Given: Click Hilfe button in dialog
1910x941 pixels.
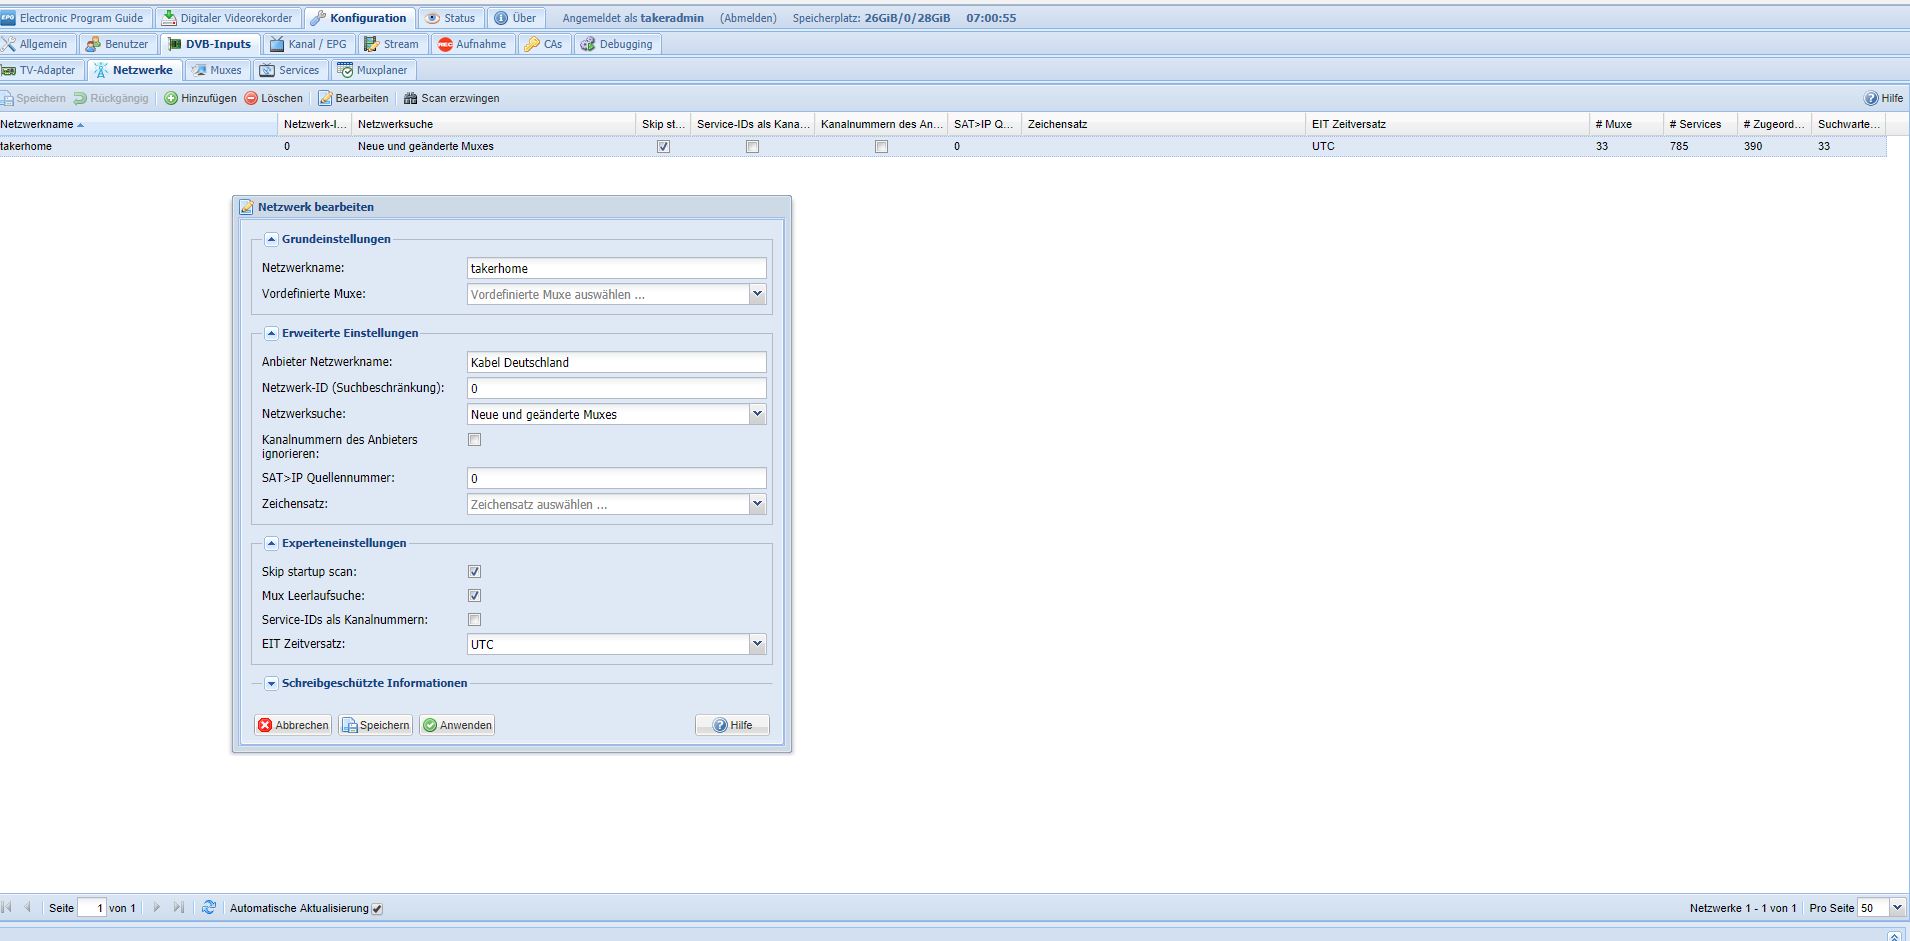Looking at the screenshot, I should coord(732,725).
